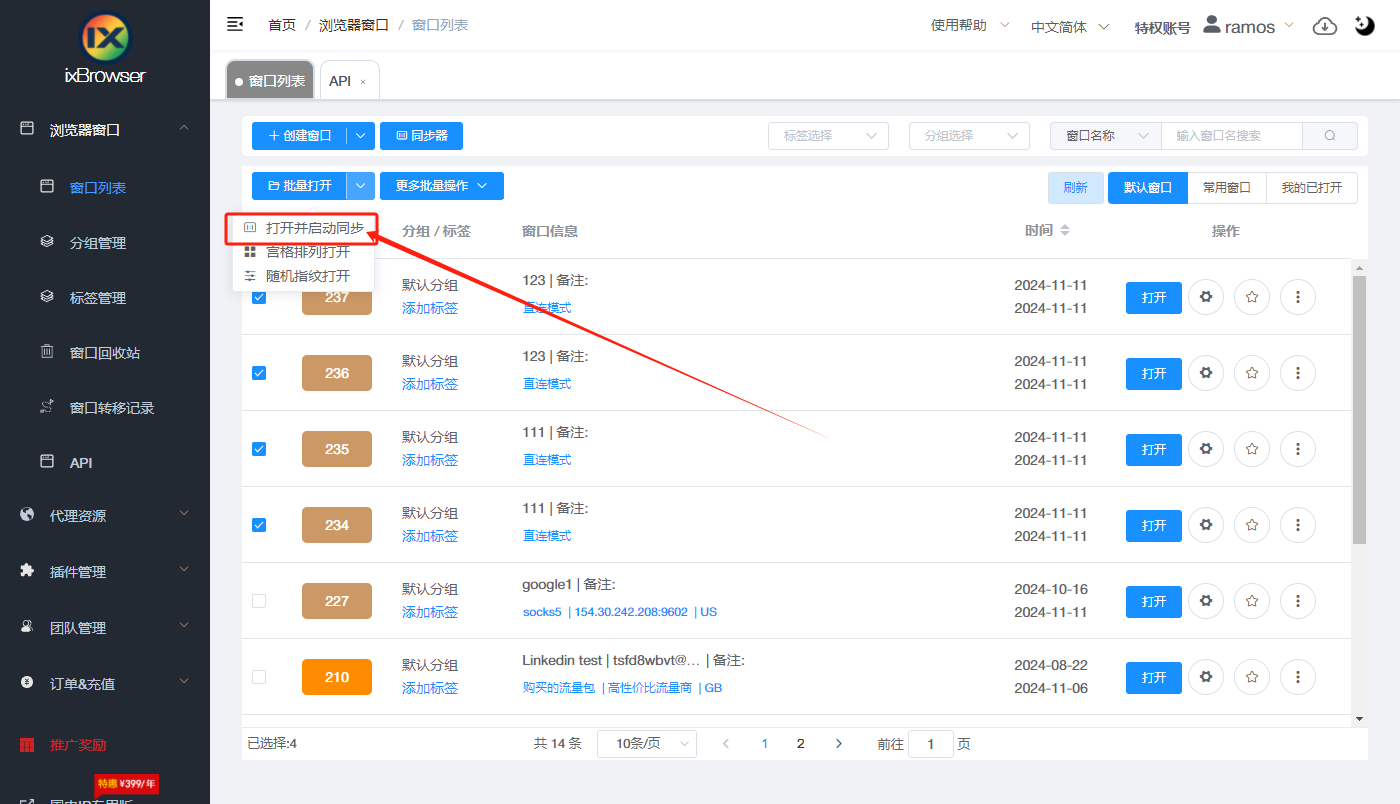Open the 中文简体 language dropdown

coord(1070,27)
